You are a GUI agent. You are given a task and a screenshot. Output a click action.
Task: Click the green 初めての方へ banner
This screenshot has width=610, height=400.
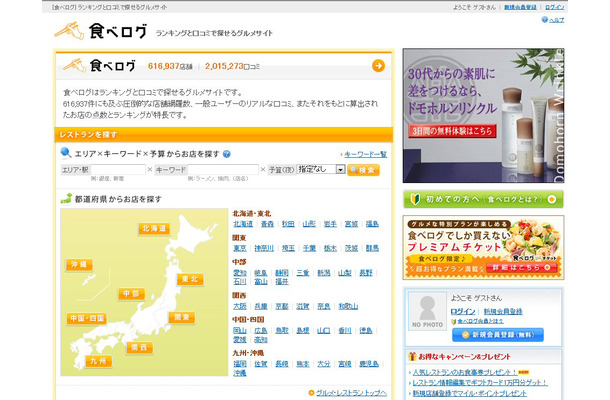click(x=483, y=199)
